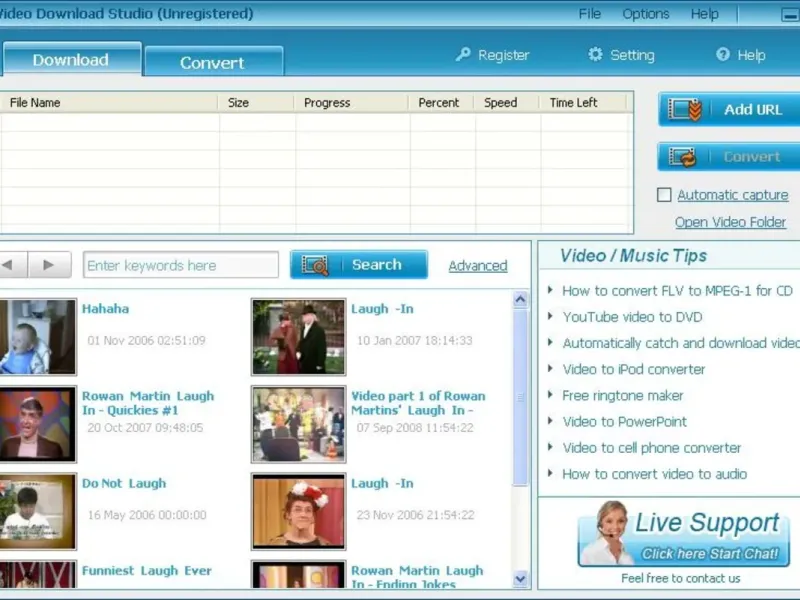Open the Advanced search link

click(478, 265)
